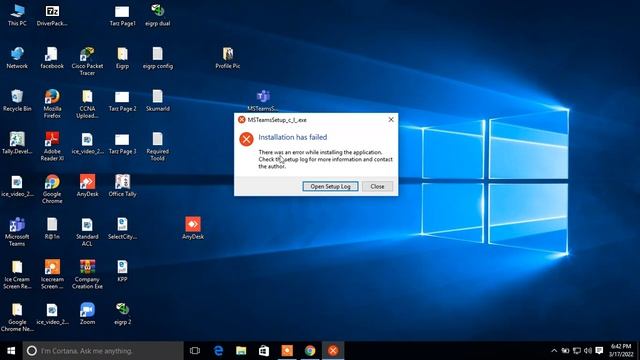Launch the Zoom desktop shortcut

pos(87,314)
